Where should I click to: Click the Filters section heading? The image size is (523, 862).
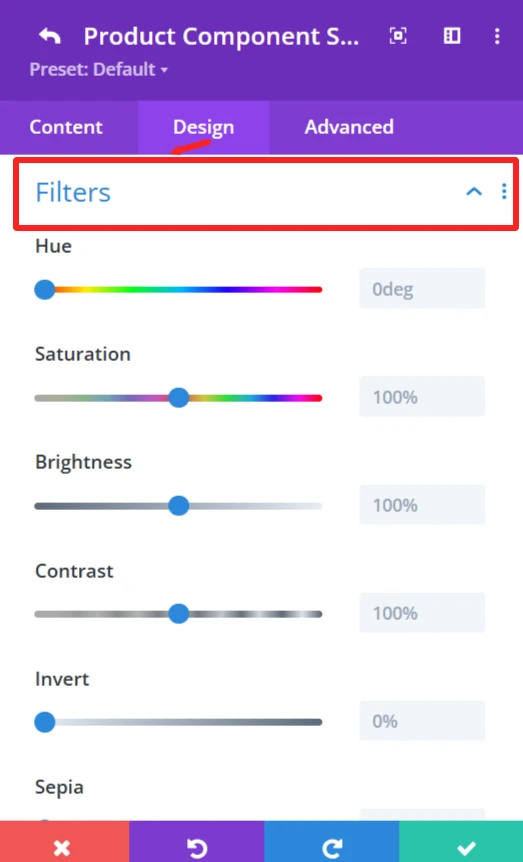pyautogui.click(x=73, y=192)
